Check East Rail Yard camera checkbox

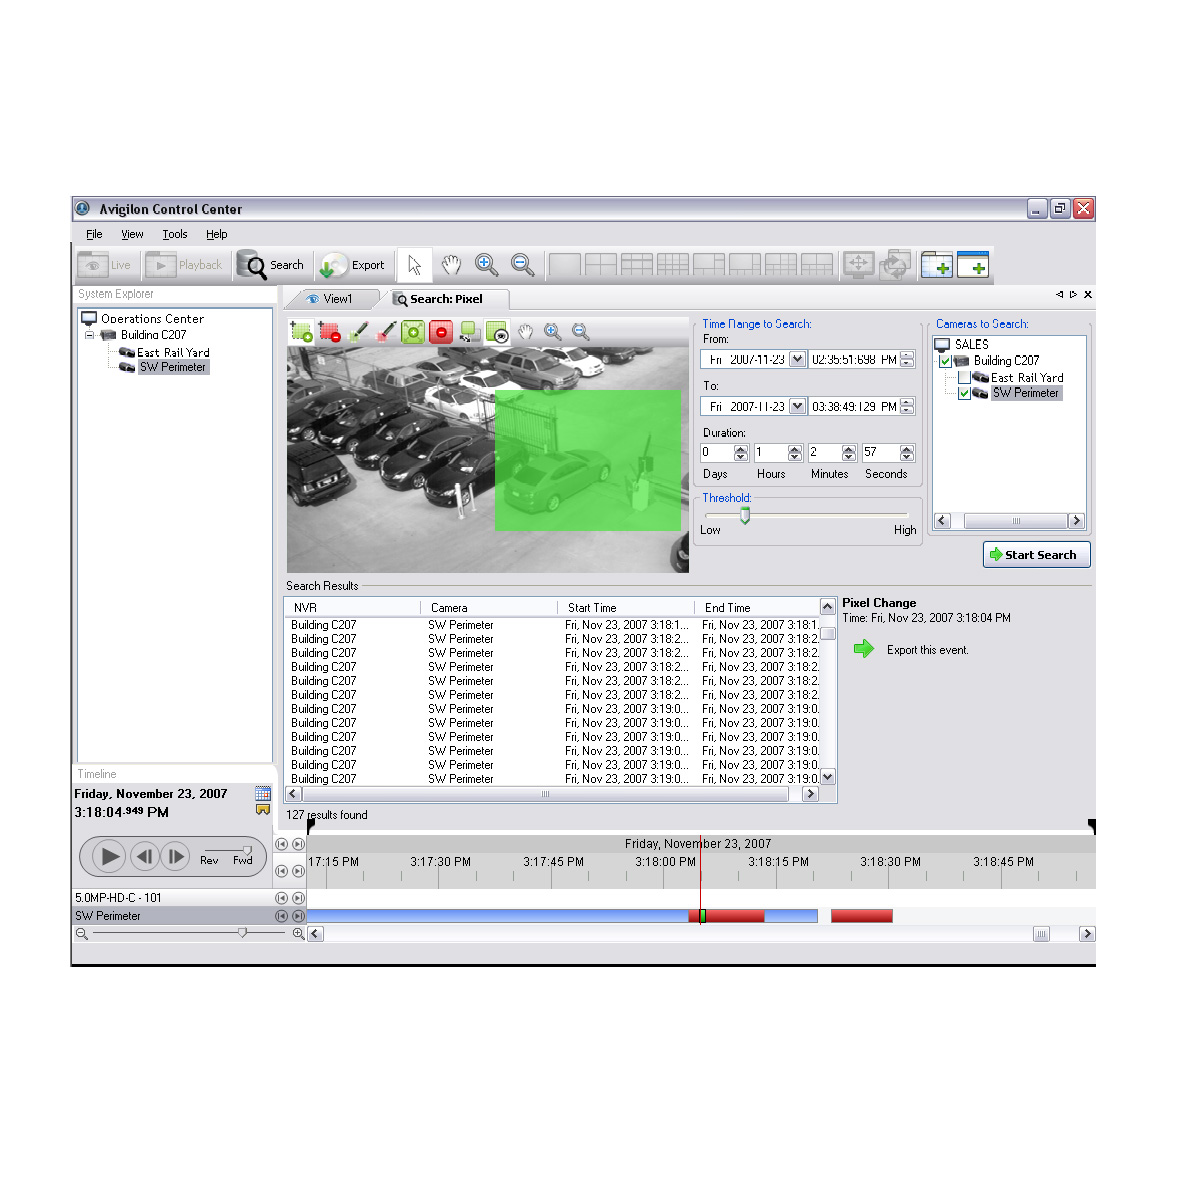click(964, 378)
